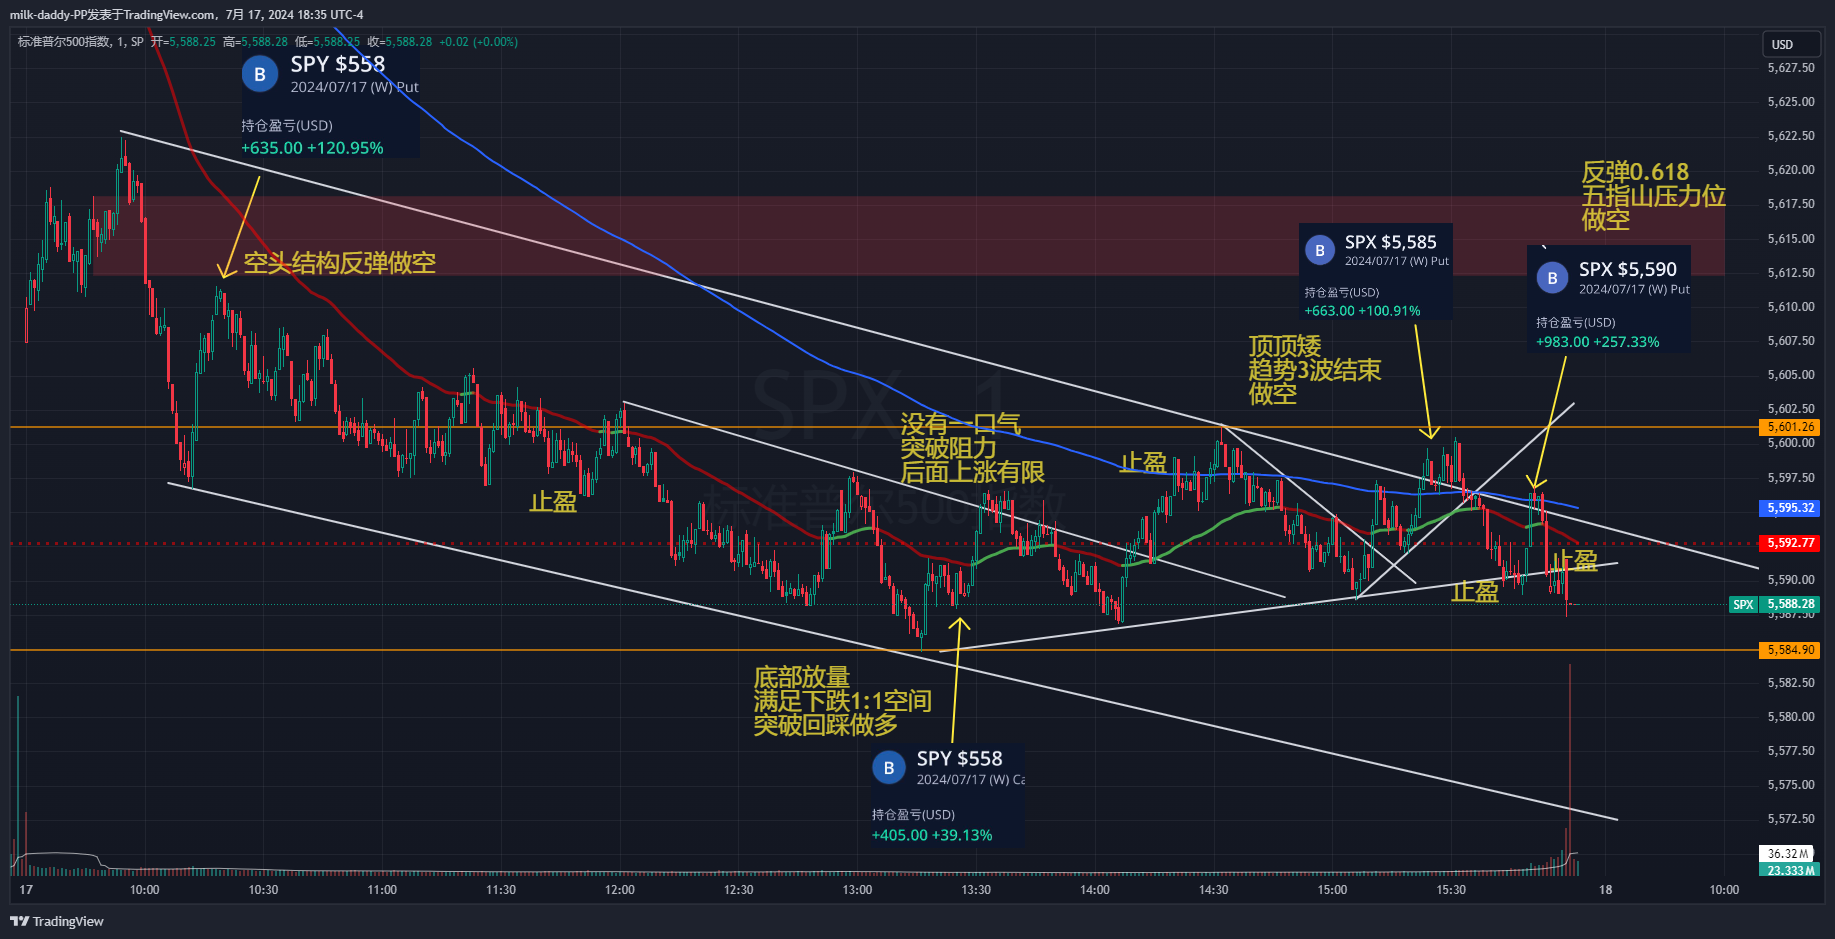Click the B icon beside SPX $5,585
Screen dimensions: 1835x939
click(1320, 251)
